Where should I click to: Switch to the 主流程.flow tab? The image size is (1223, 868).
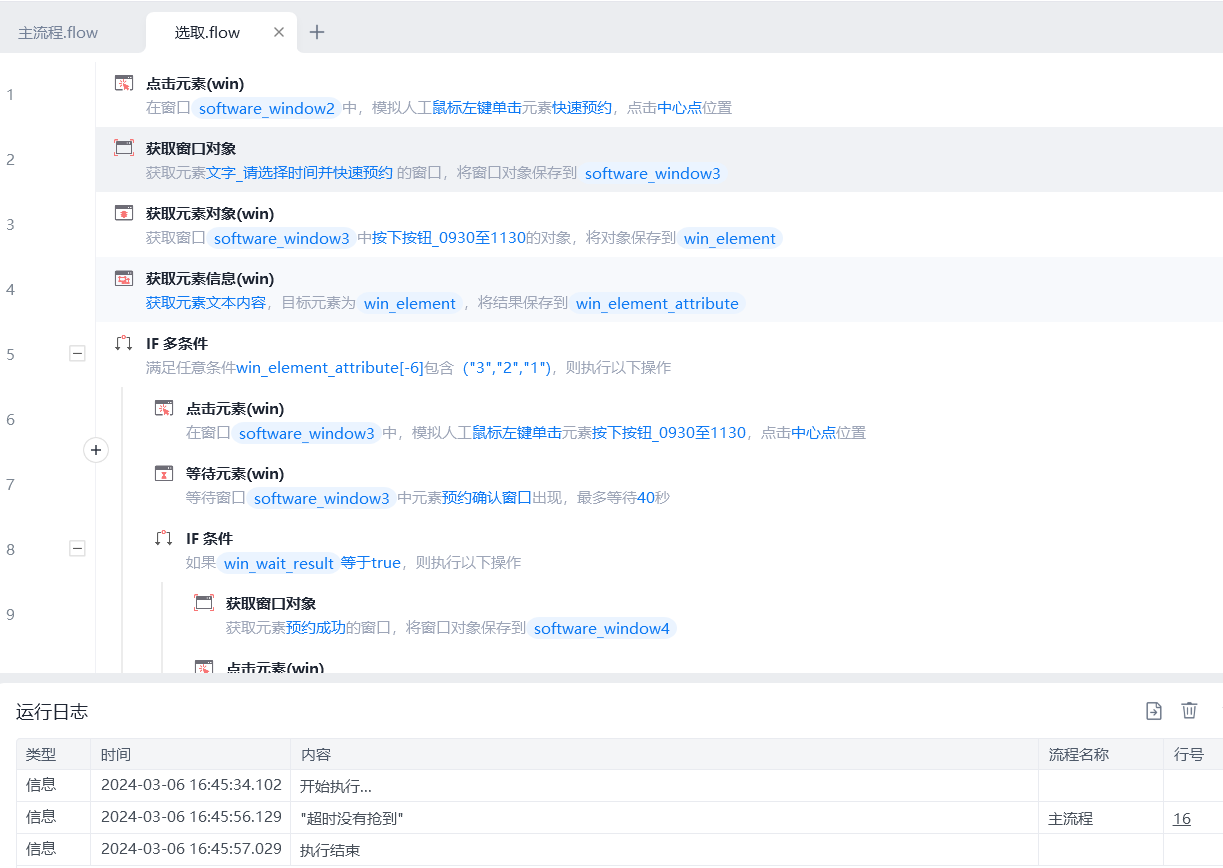[58, 32]
